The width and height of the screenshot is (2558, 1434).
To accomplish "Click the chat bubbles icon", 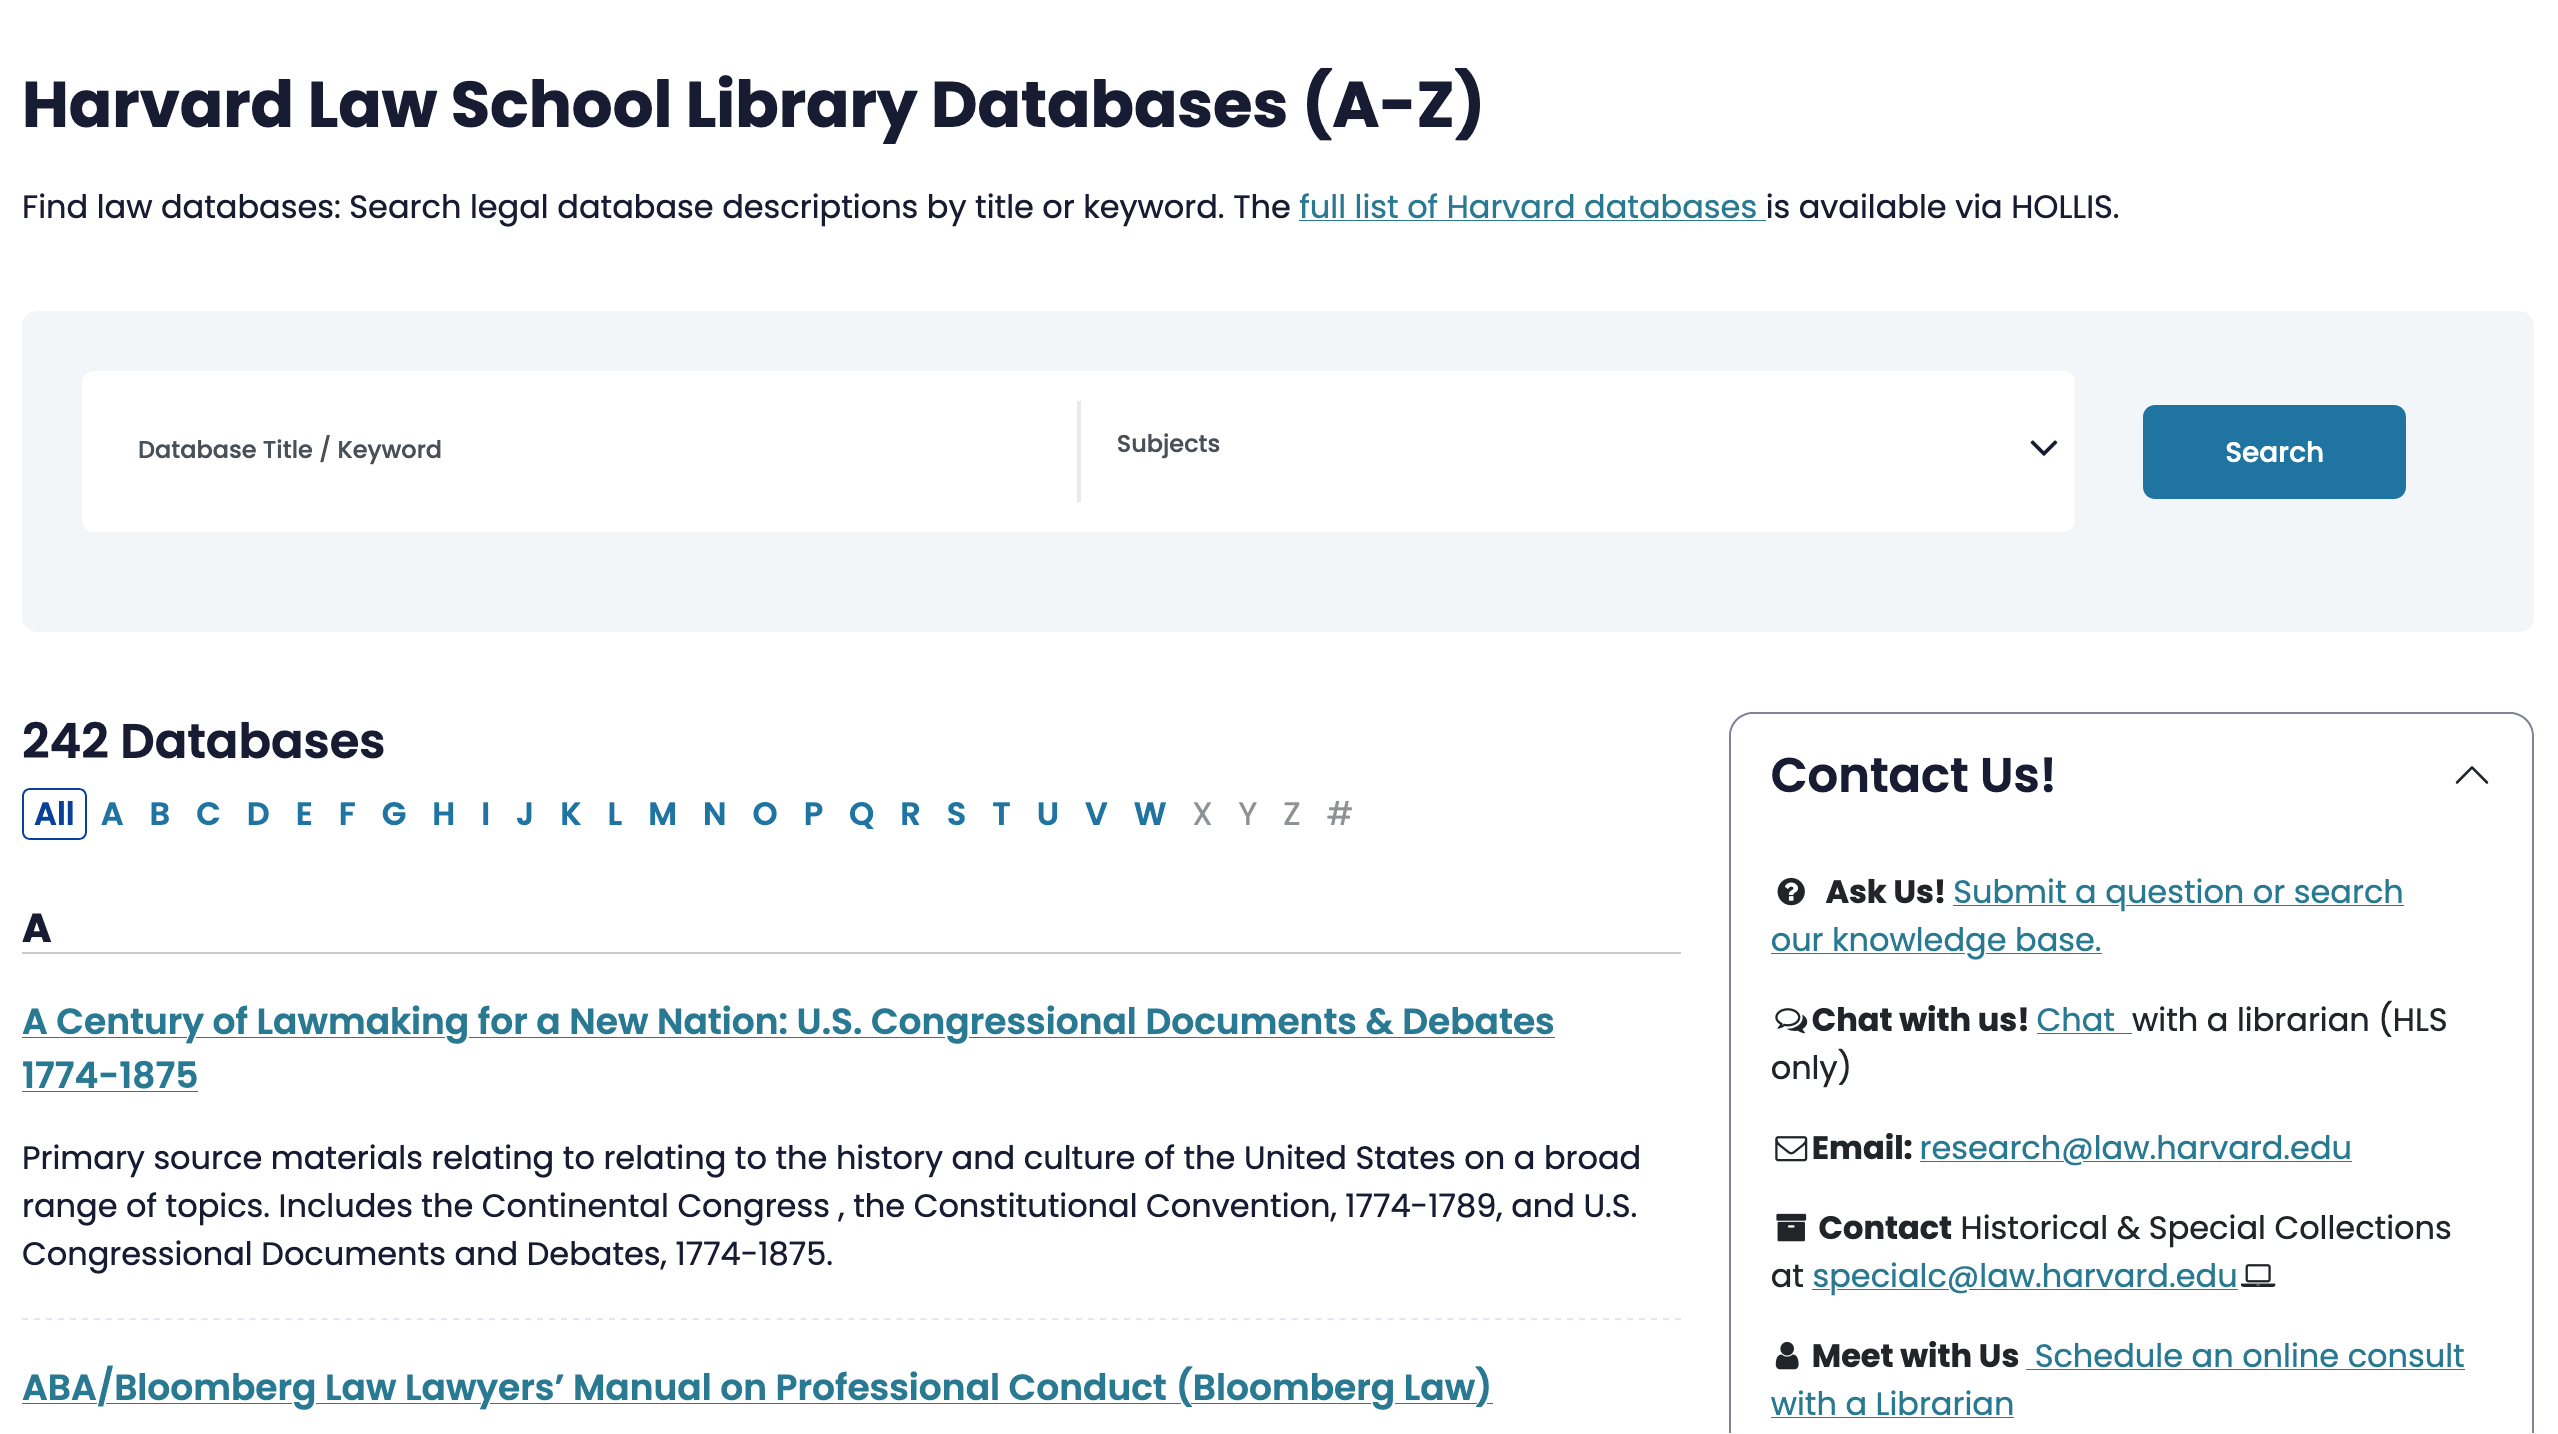I will pyautogui.click(x=1790, y=1020).
